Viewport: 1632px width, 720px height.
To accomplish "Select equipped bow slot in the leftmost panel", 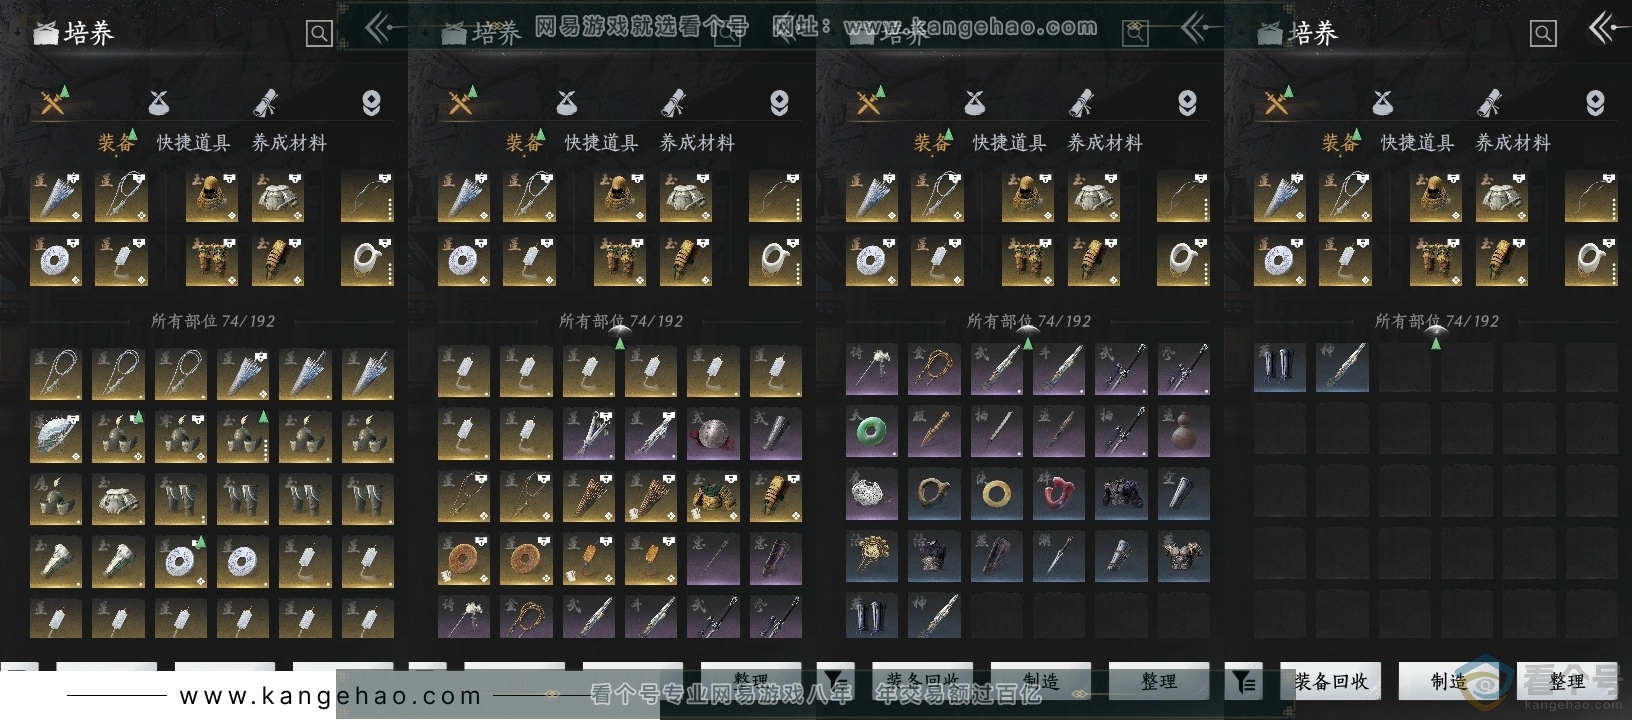I will coord(367,197).
